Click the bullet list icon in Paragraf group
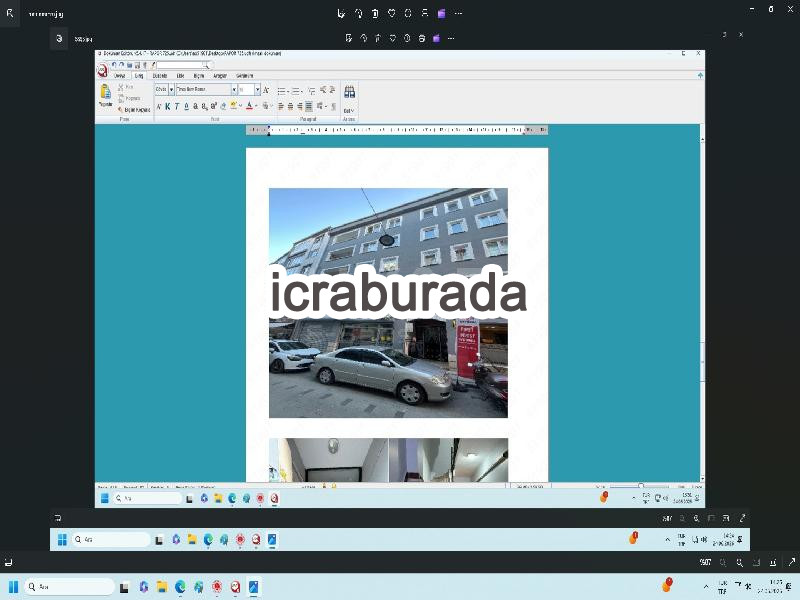This screenshot has width=800, height=600. pos(282,91)
